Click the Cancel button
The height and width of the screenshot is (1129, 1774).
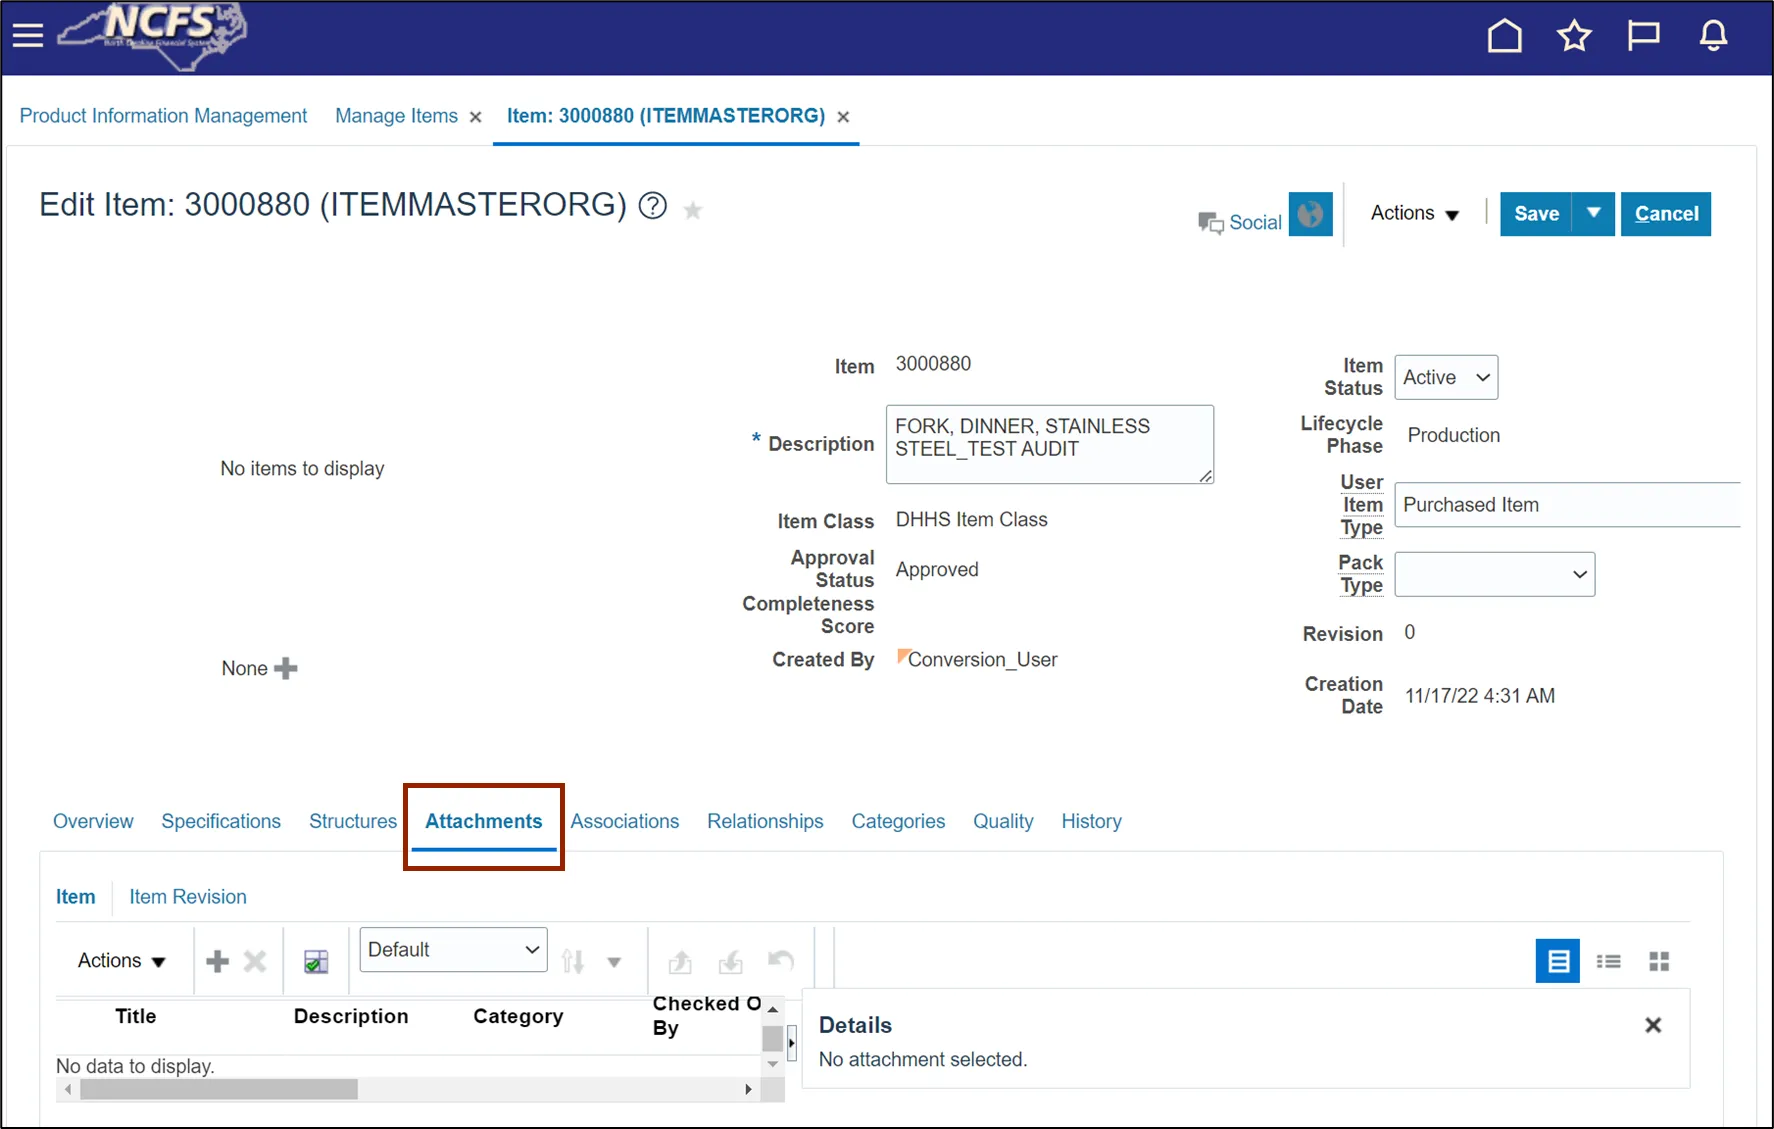1665,214
